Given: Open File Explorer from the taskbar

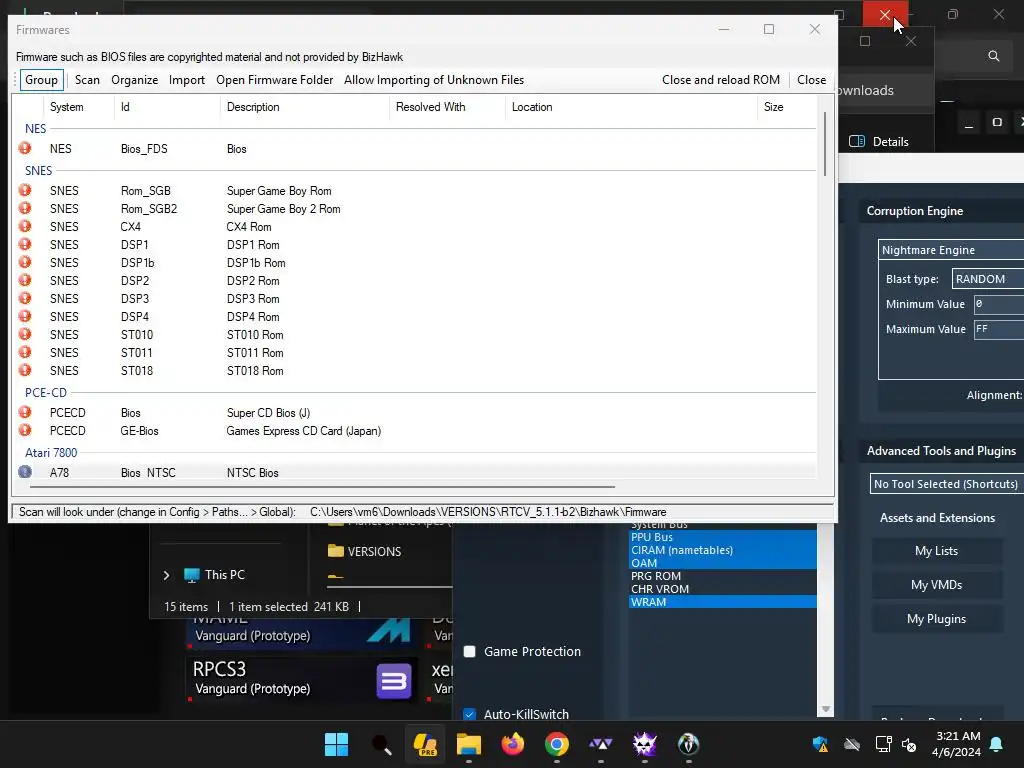Looking at the screenshot, I should [468, 744].
